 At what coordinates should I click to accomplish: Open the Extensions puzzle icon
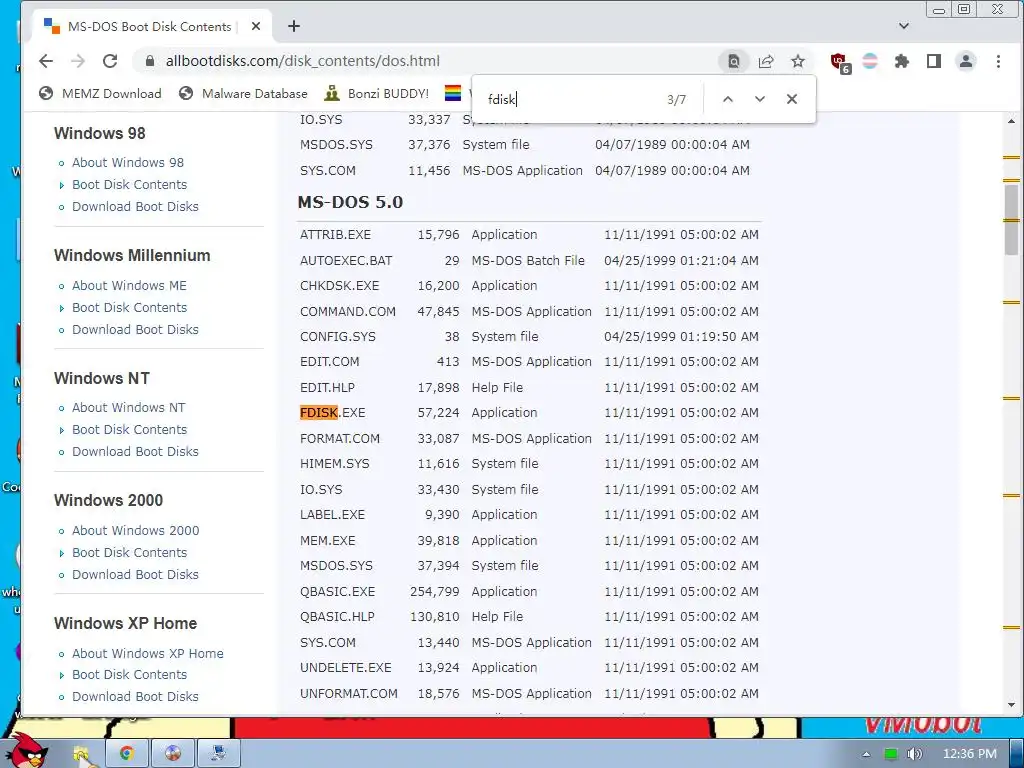(x=902, y=61)
